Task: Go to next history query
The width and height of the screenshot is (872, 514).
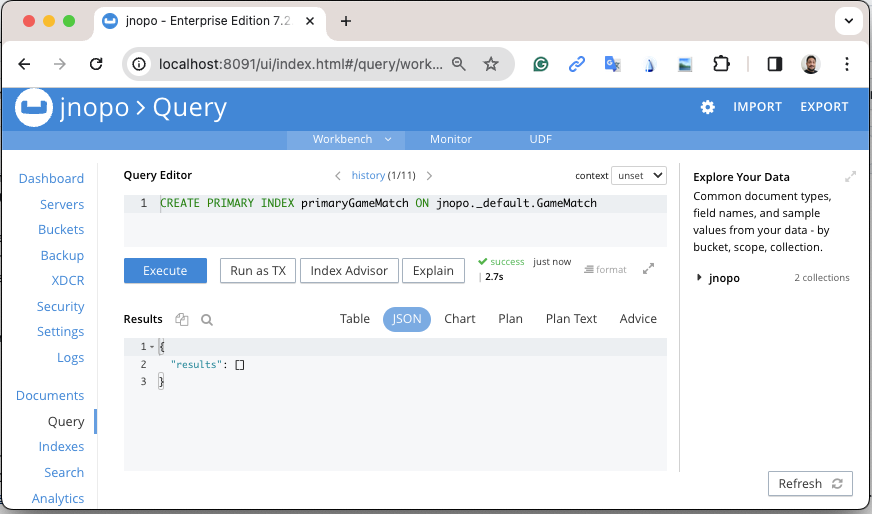Action: [429, 176]
